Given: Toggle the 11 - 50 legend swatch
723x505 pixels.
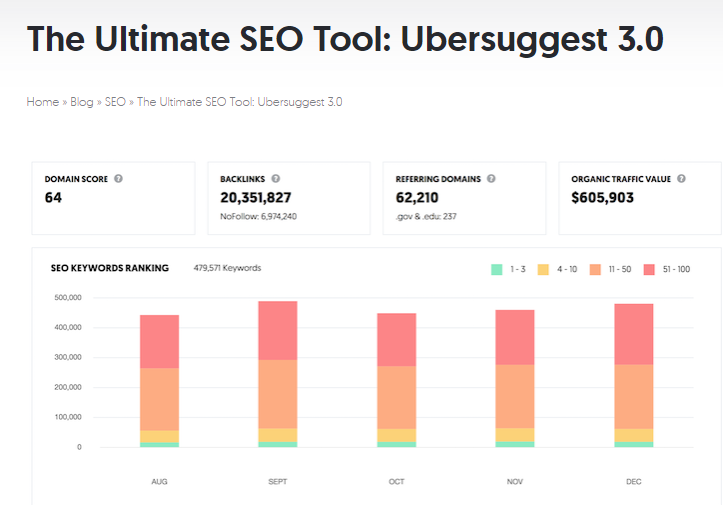Looking at the screenshot, I should (595, 269).
